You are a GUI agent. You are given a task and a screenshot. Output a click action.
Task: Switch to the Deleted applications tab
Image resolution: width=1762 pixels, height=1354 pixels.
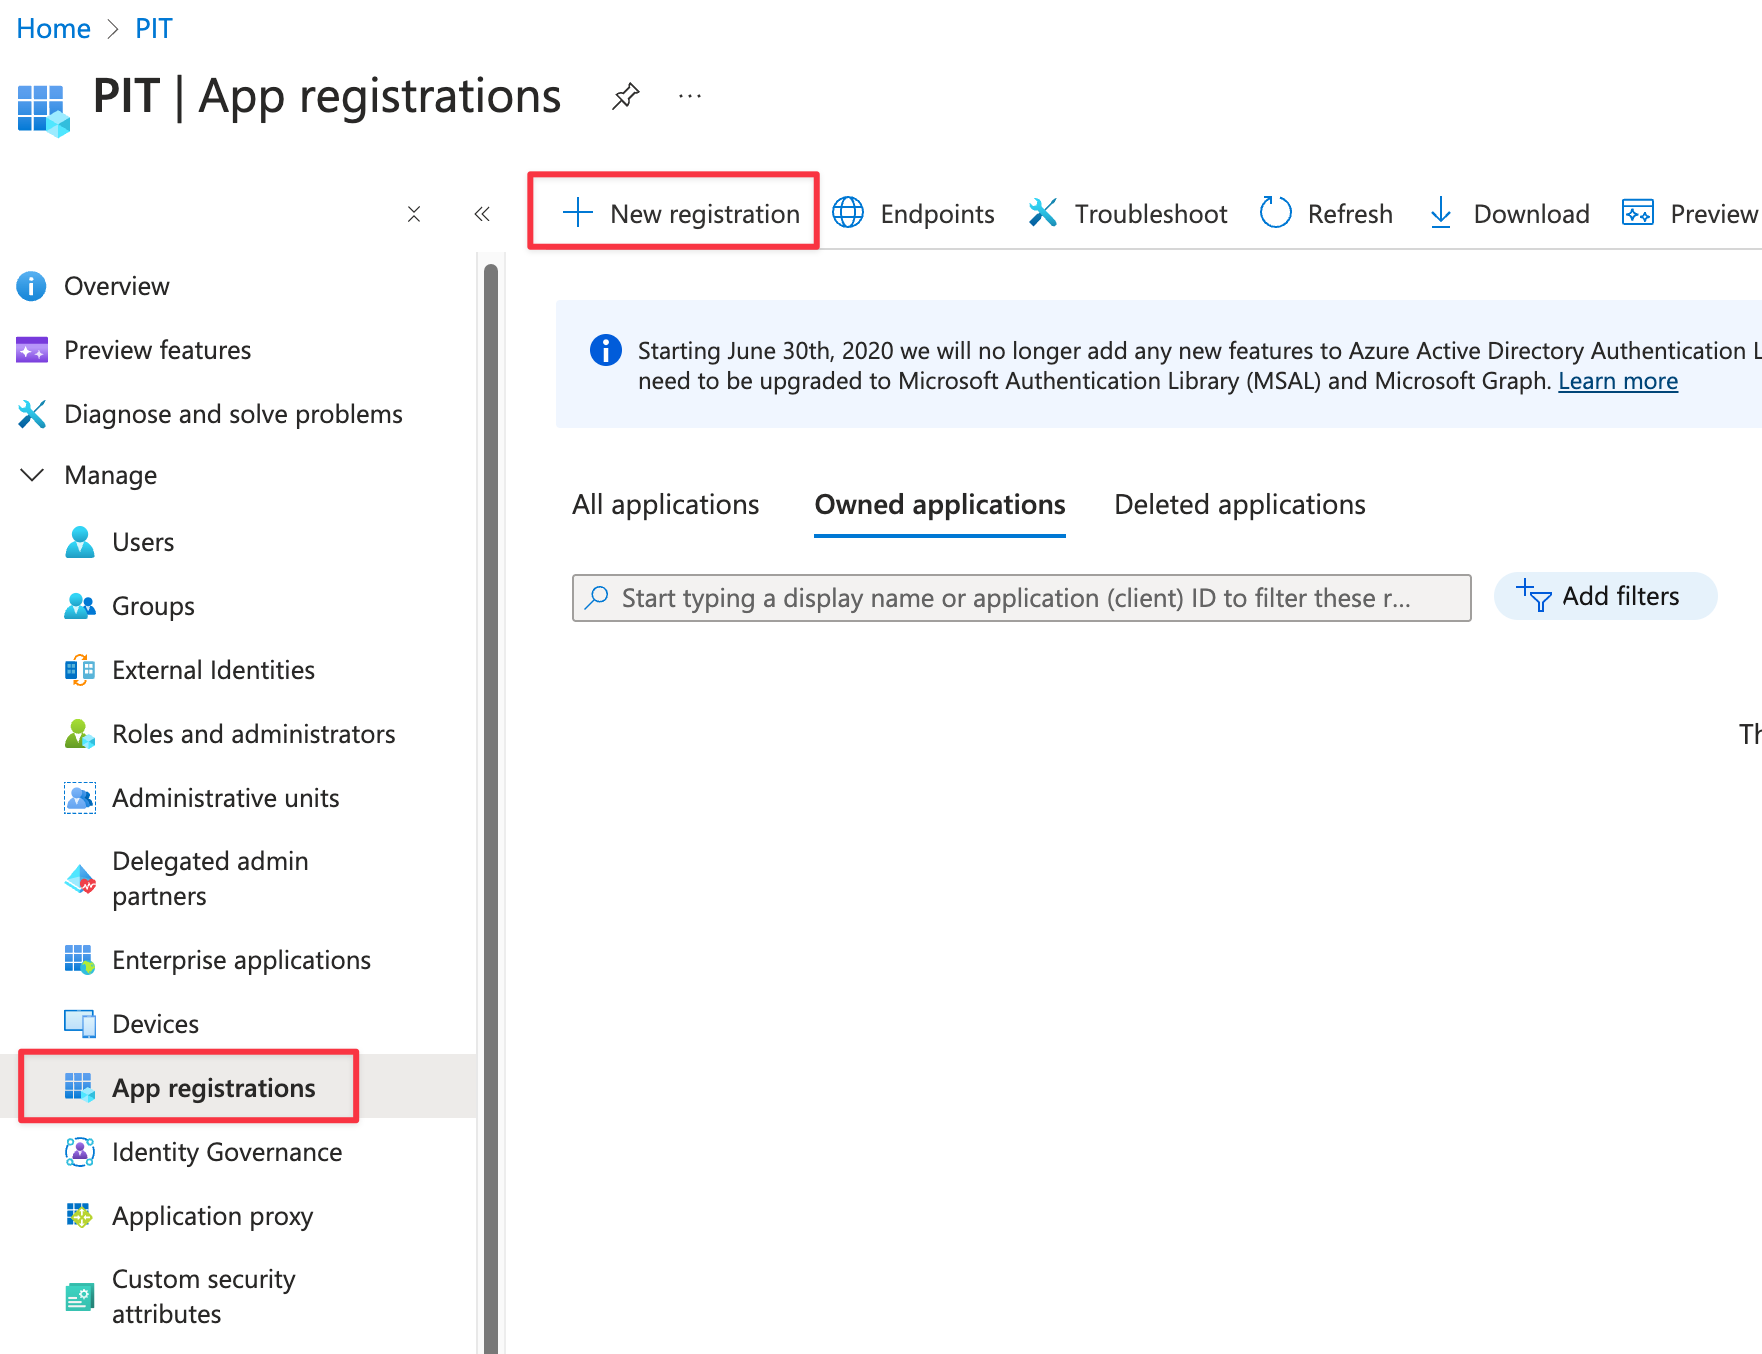(1240, 505)
